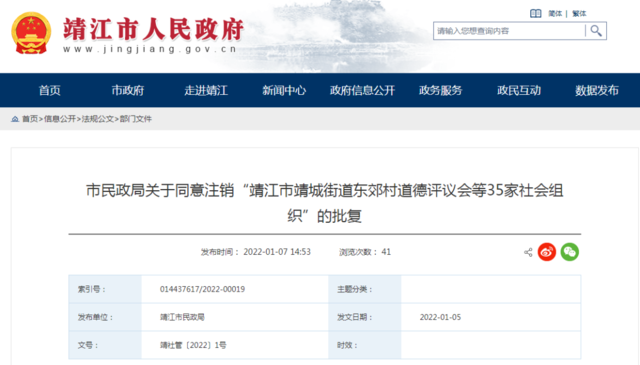640x365 pixels.
Task: Go to 首页 in breadcrumb
Action: click(x=30, y=119)
